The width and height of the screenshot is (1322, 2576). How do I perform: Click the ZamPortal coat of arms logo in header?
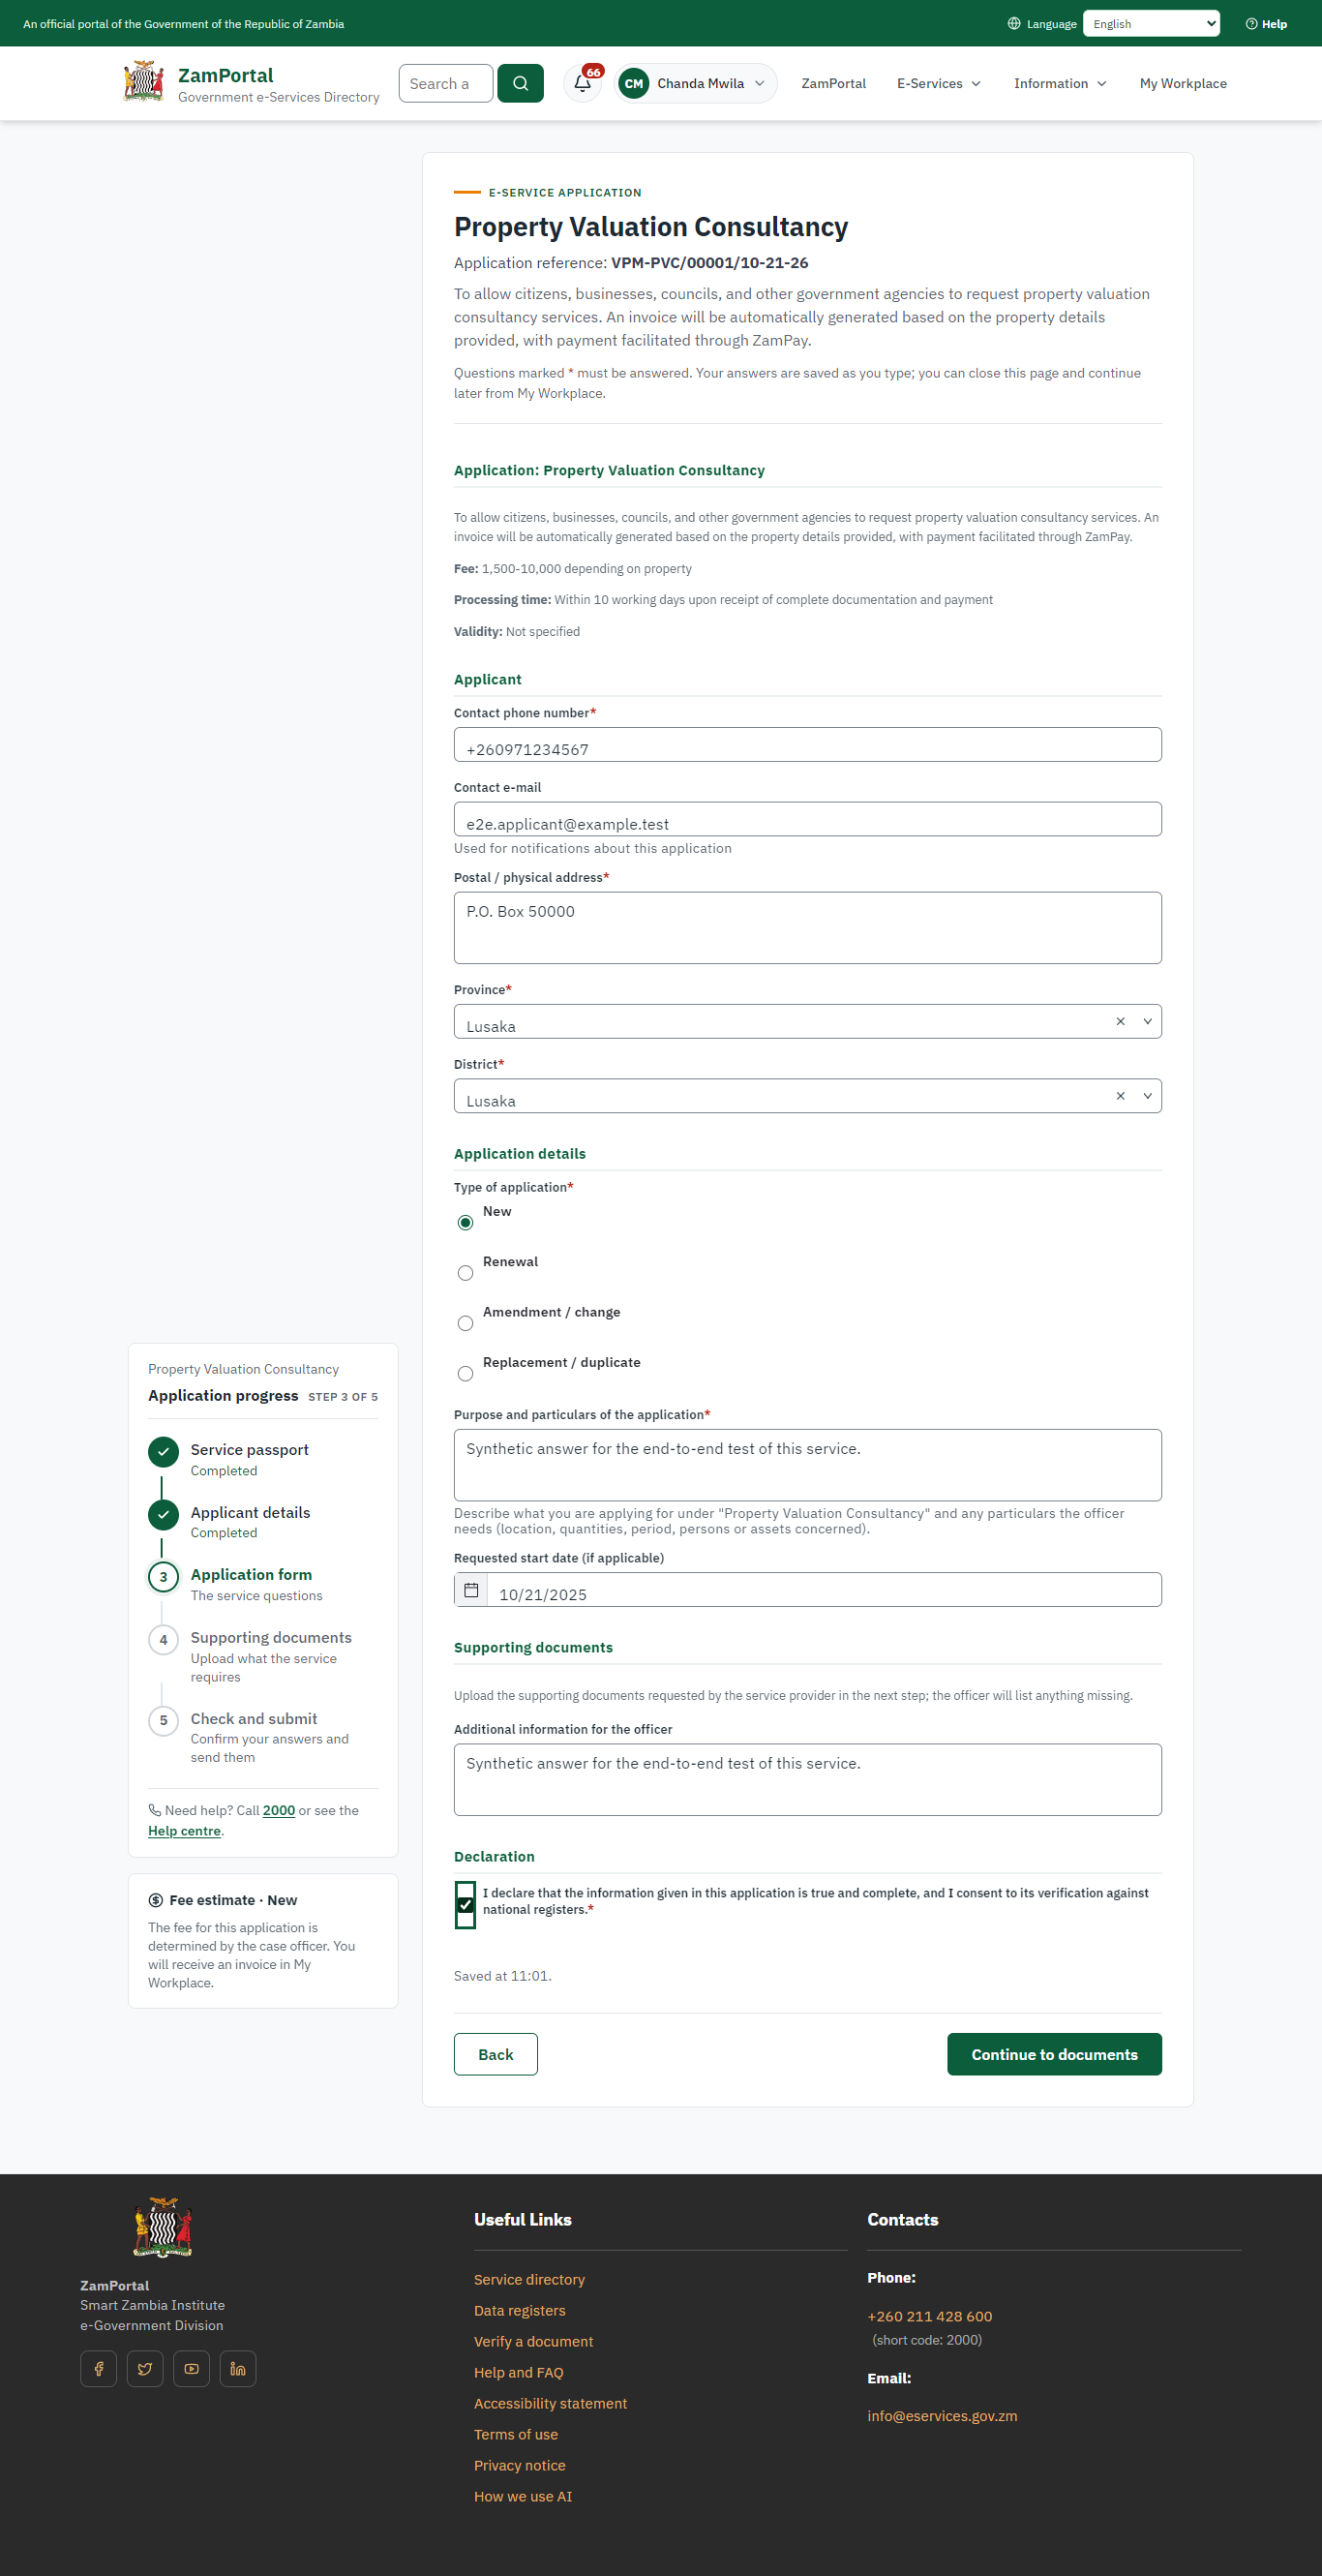pos(144,81)
